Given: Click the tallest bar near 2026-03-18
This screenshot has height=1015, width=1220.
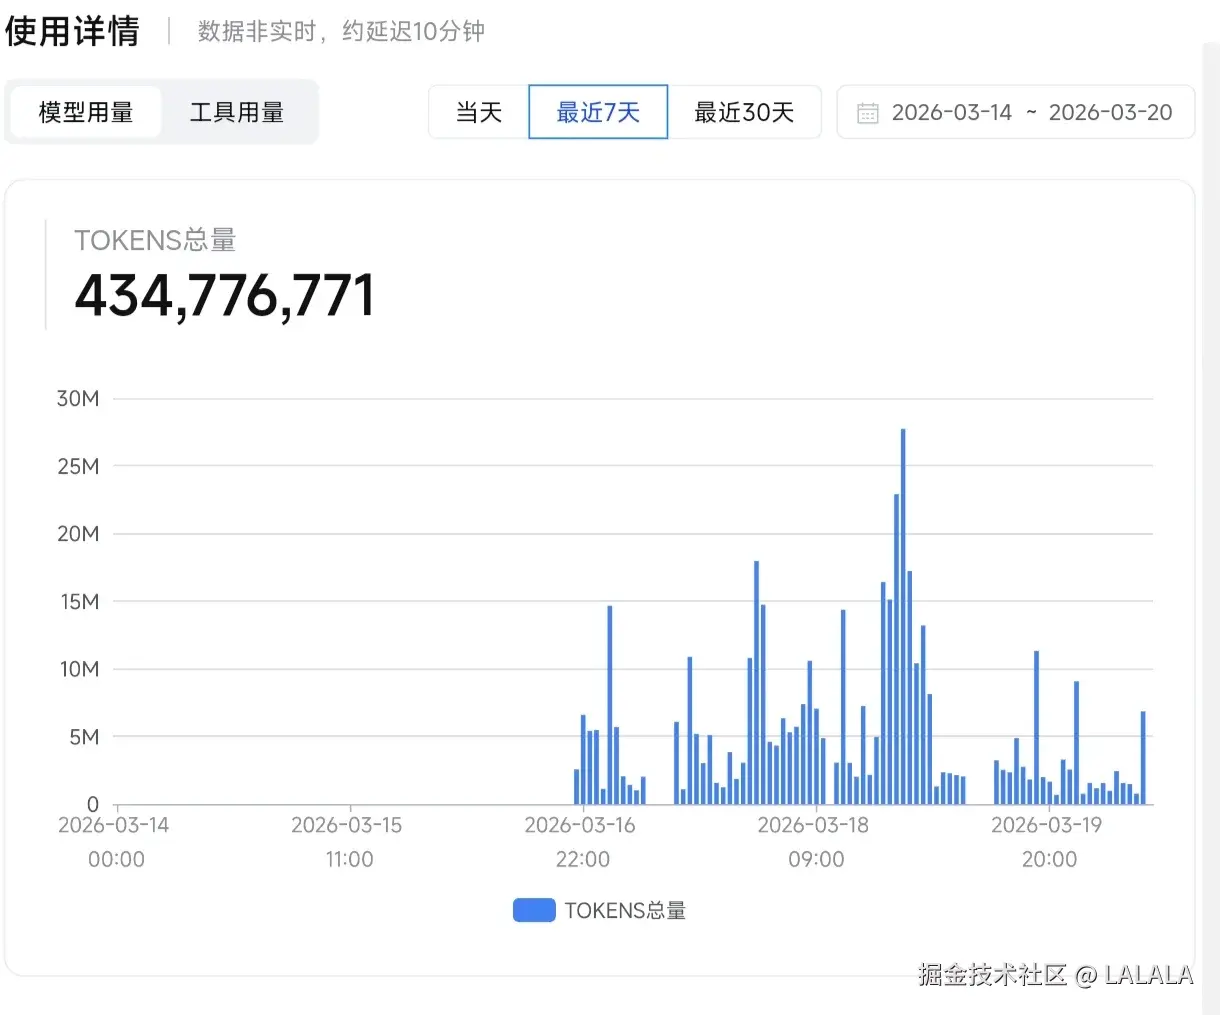Looking at the screenshot, I should [903, 600].
